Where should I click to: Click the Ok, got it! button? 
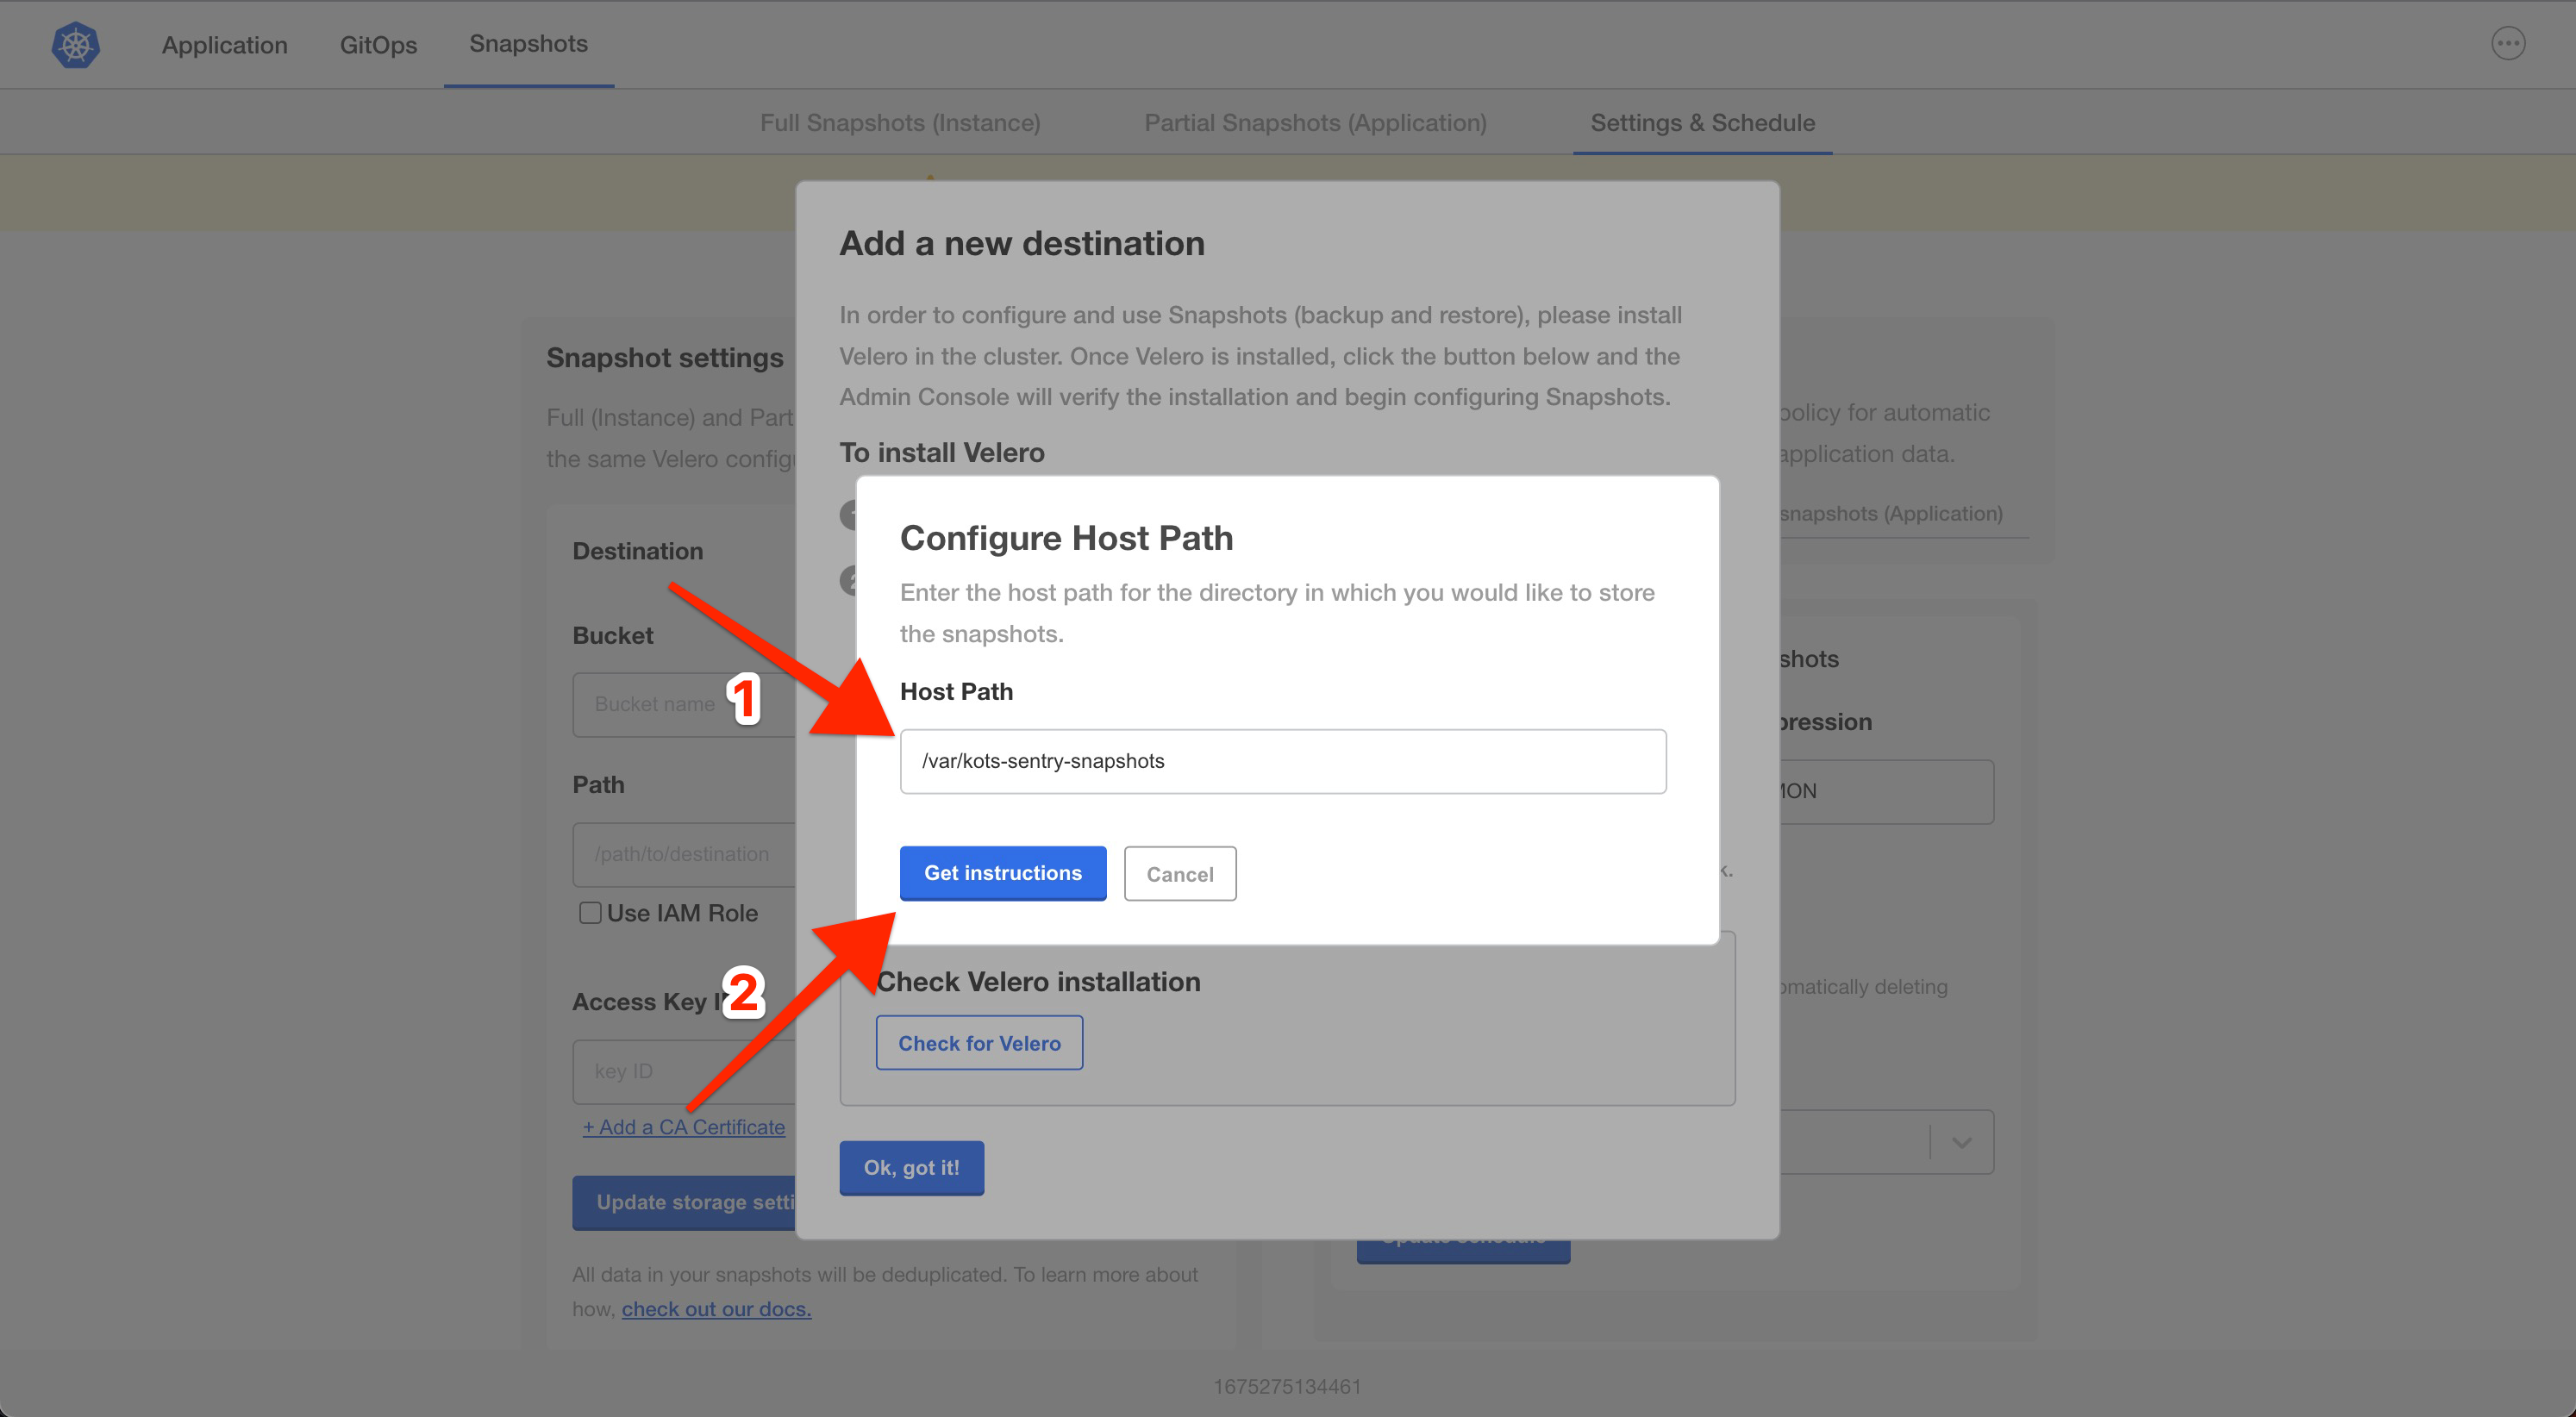(x=911, y=1167)
